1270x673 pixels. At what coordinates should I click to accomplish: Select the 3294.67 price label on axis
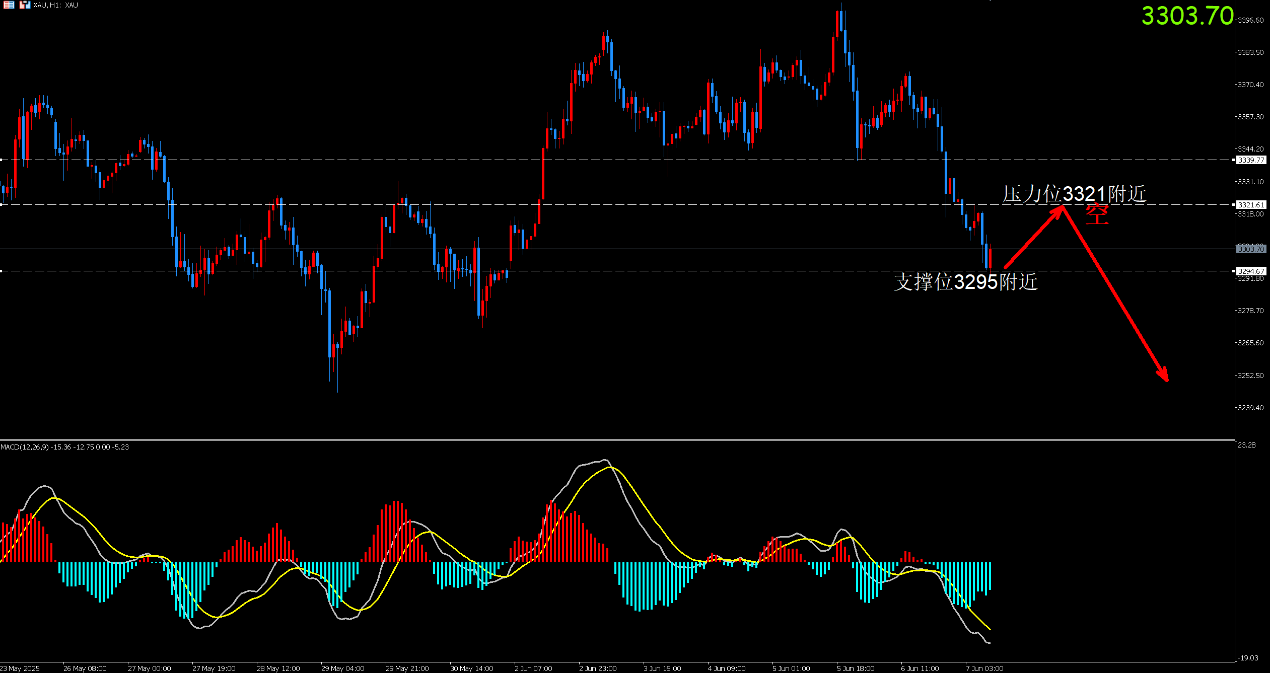1251,271
